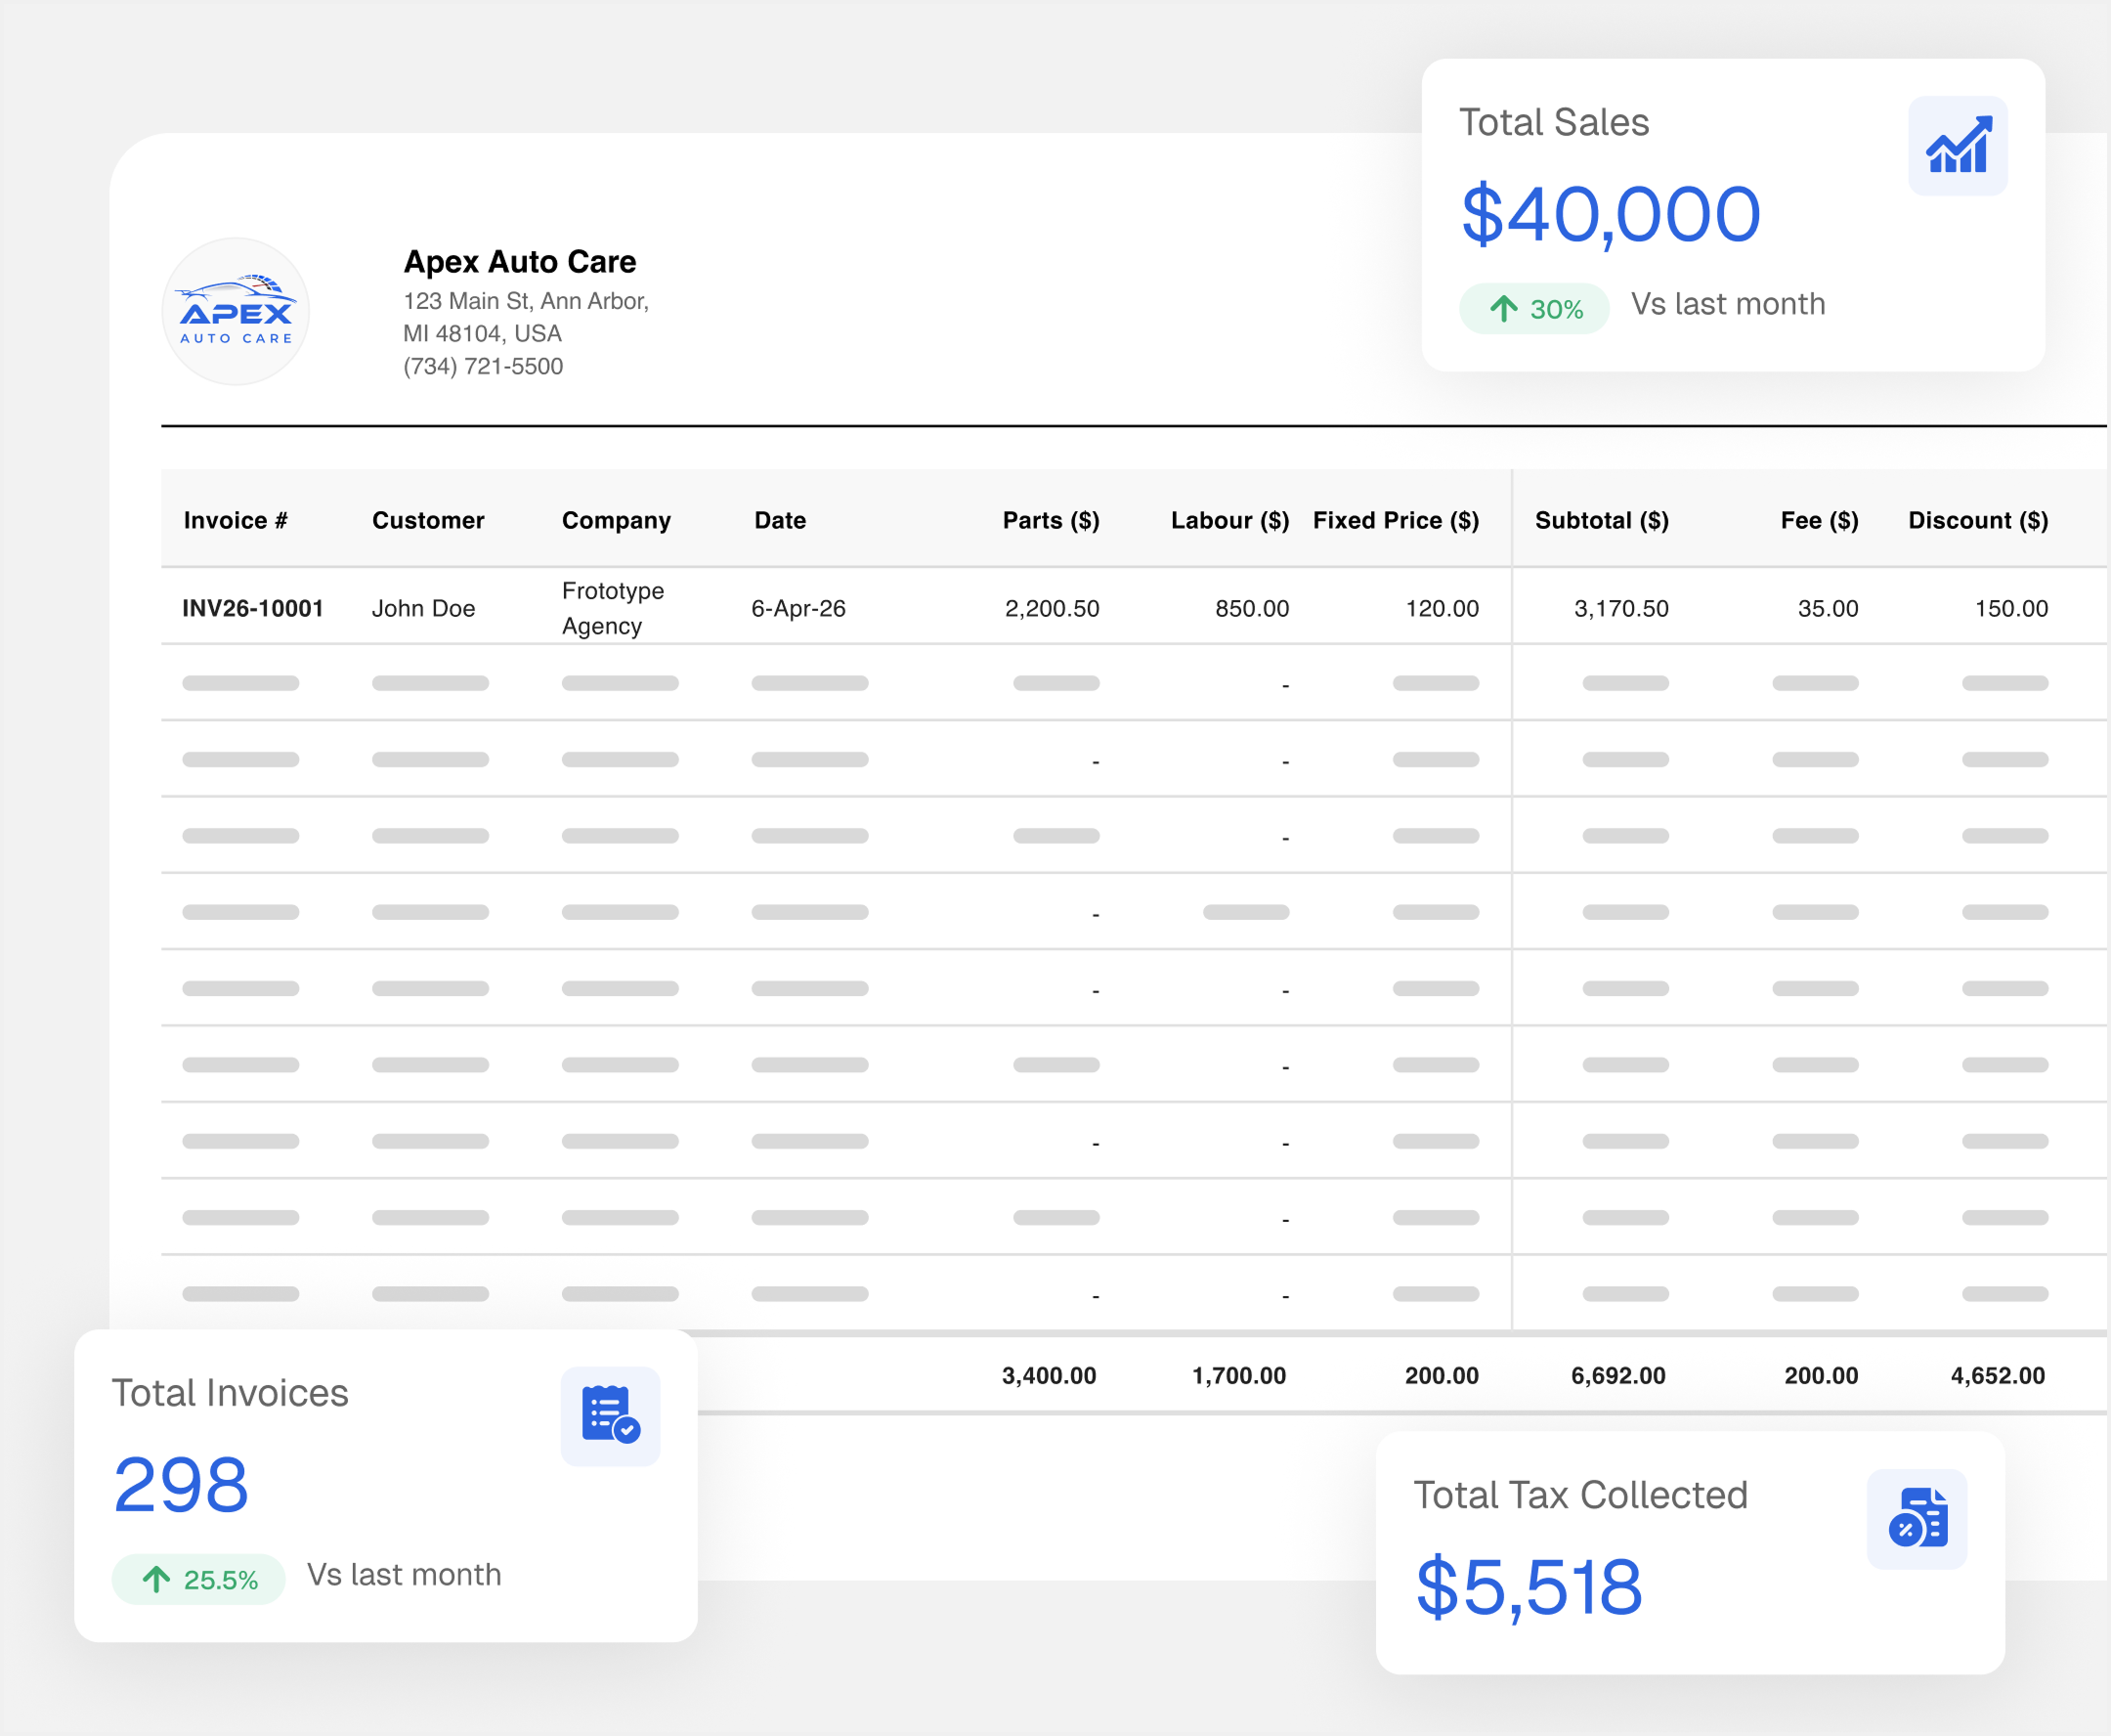
Task: Click the 35.00 fee value
Action: (1828, 608)
